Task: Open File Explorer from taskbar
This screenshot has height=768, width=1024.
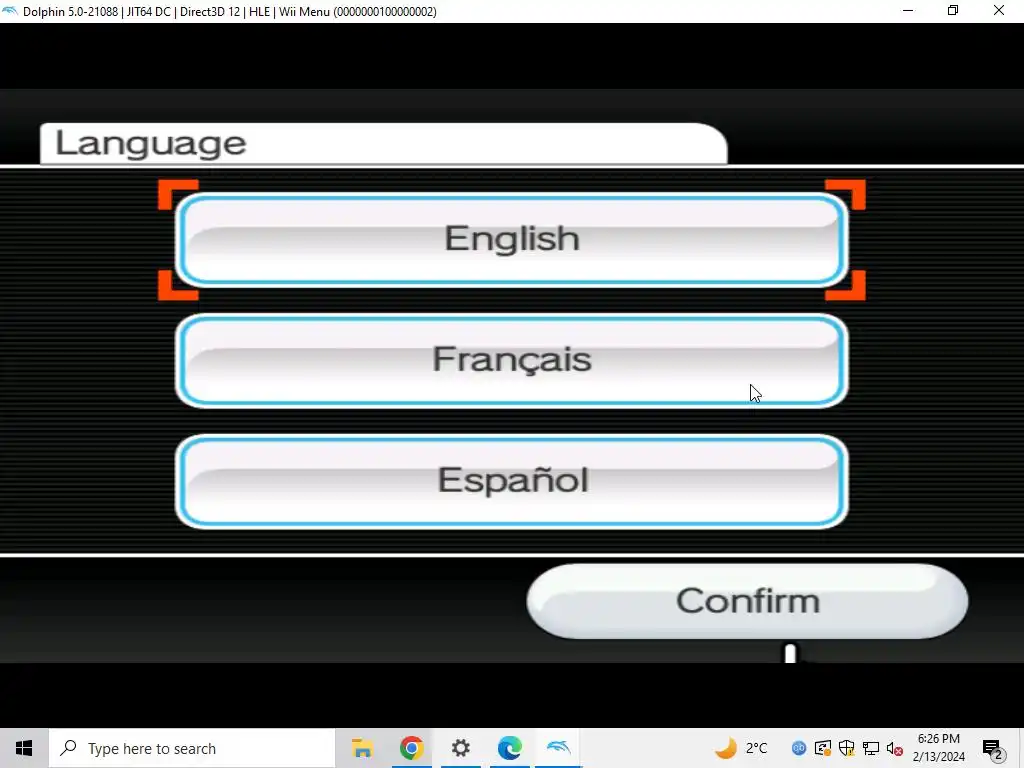Action: [x=362, y=748]
